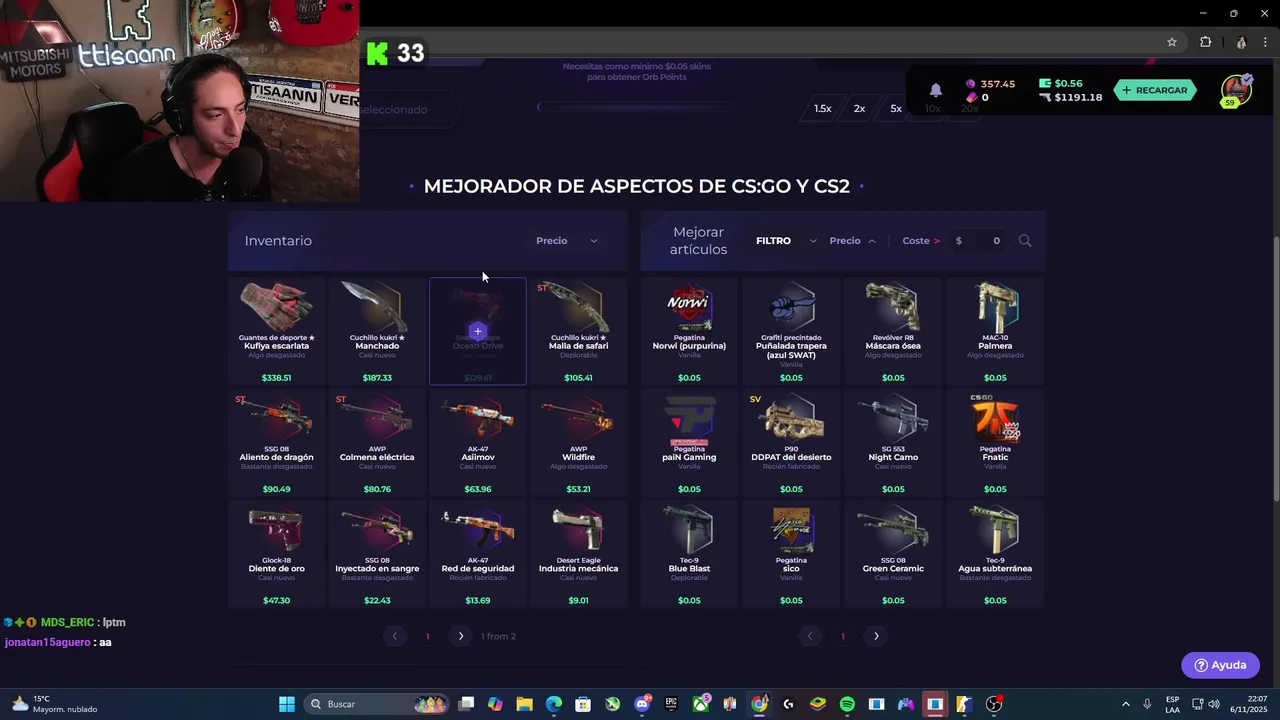Viewport: 1280px width, 720px height.
Task: Choose Pegatina paiN Gaming sticker
Action: click(689, 442)
